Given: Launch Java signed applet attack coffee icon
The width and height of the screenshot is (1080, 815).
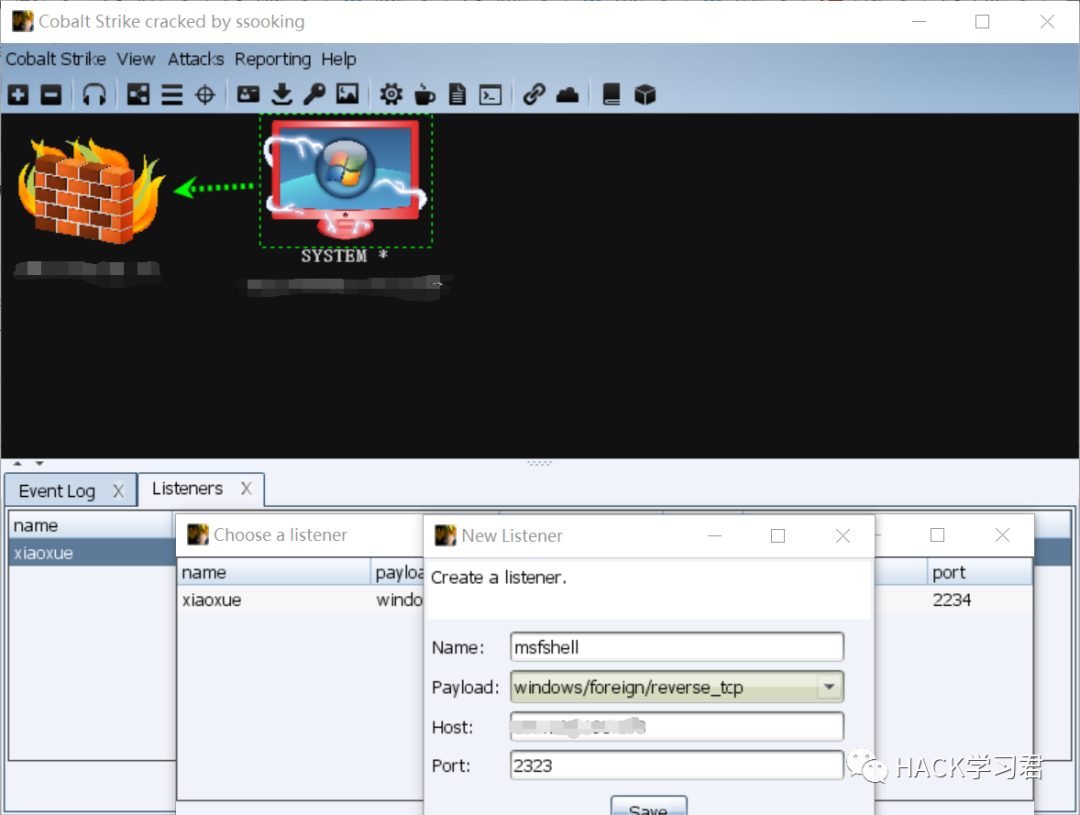Looking at the screenshot, I should 424,94.
